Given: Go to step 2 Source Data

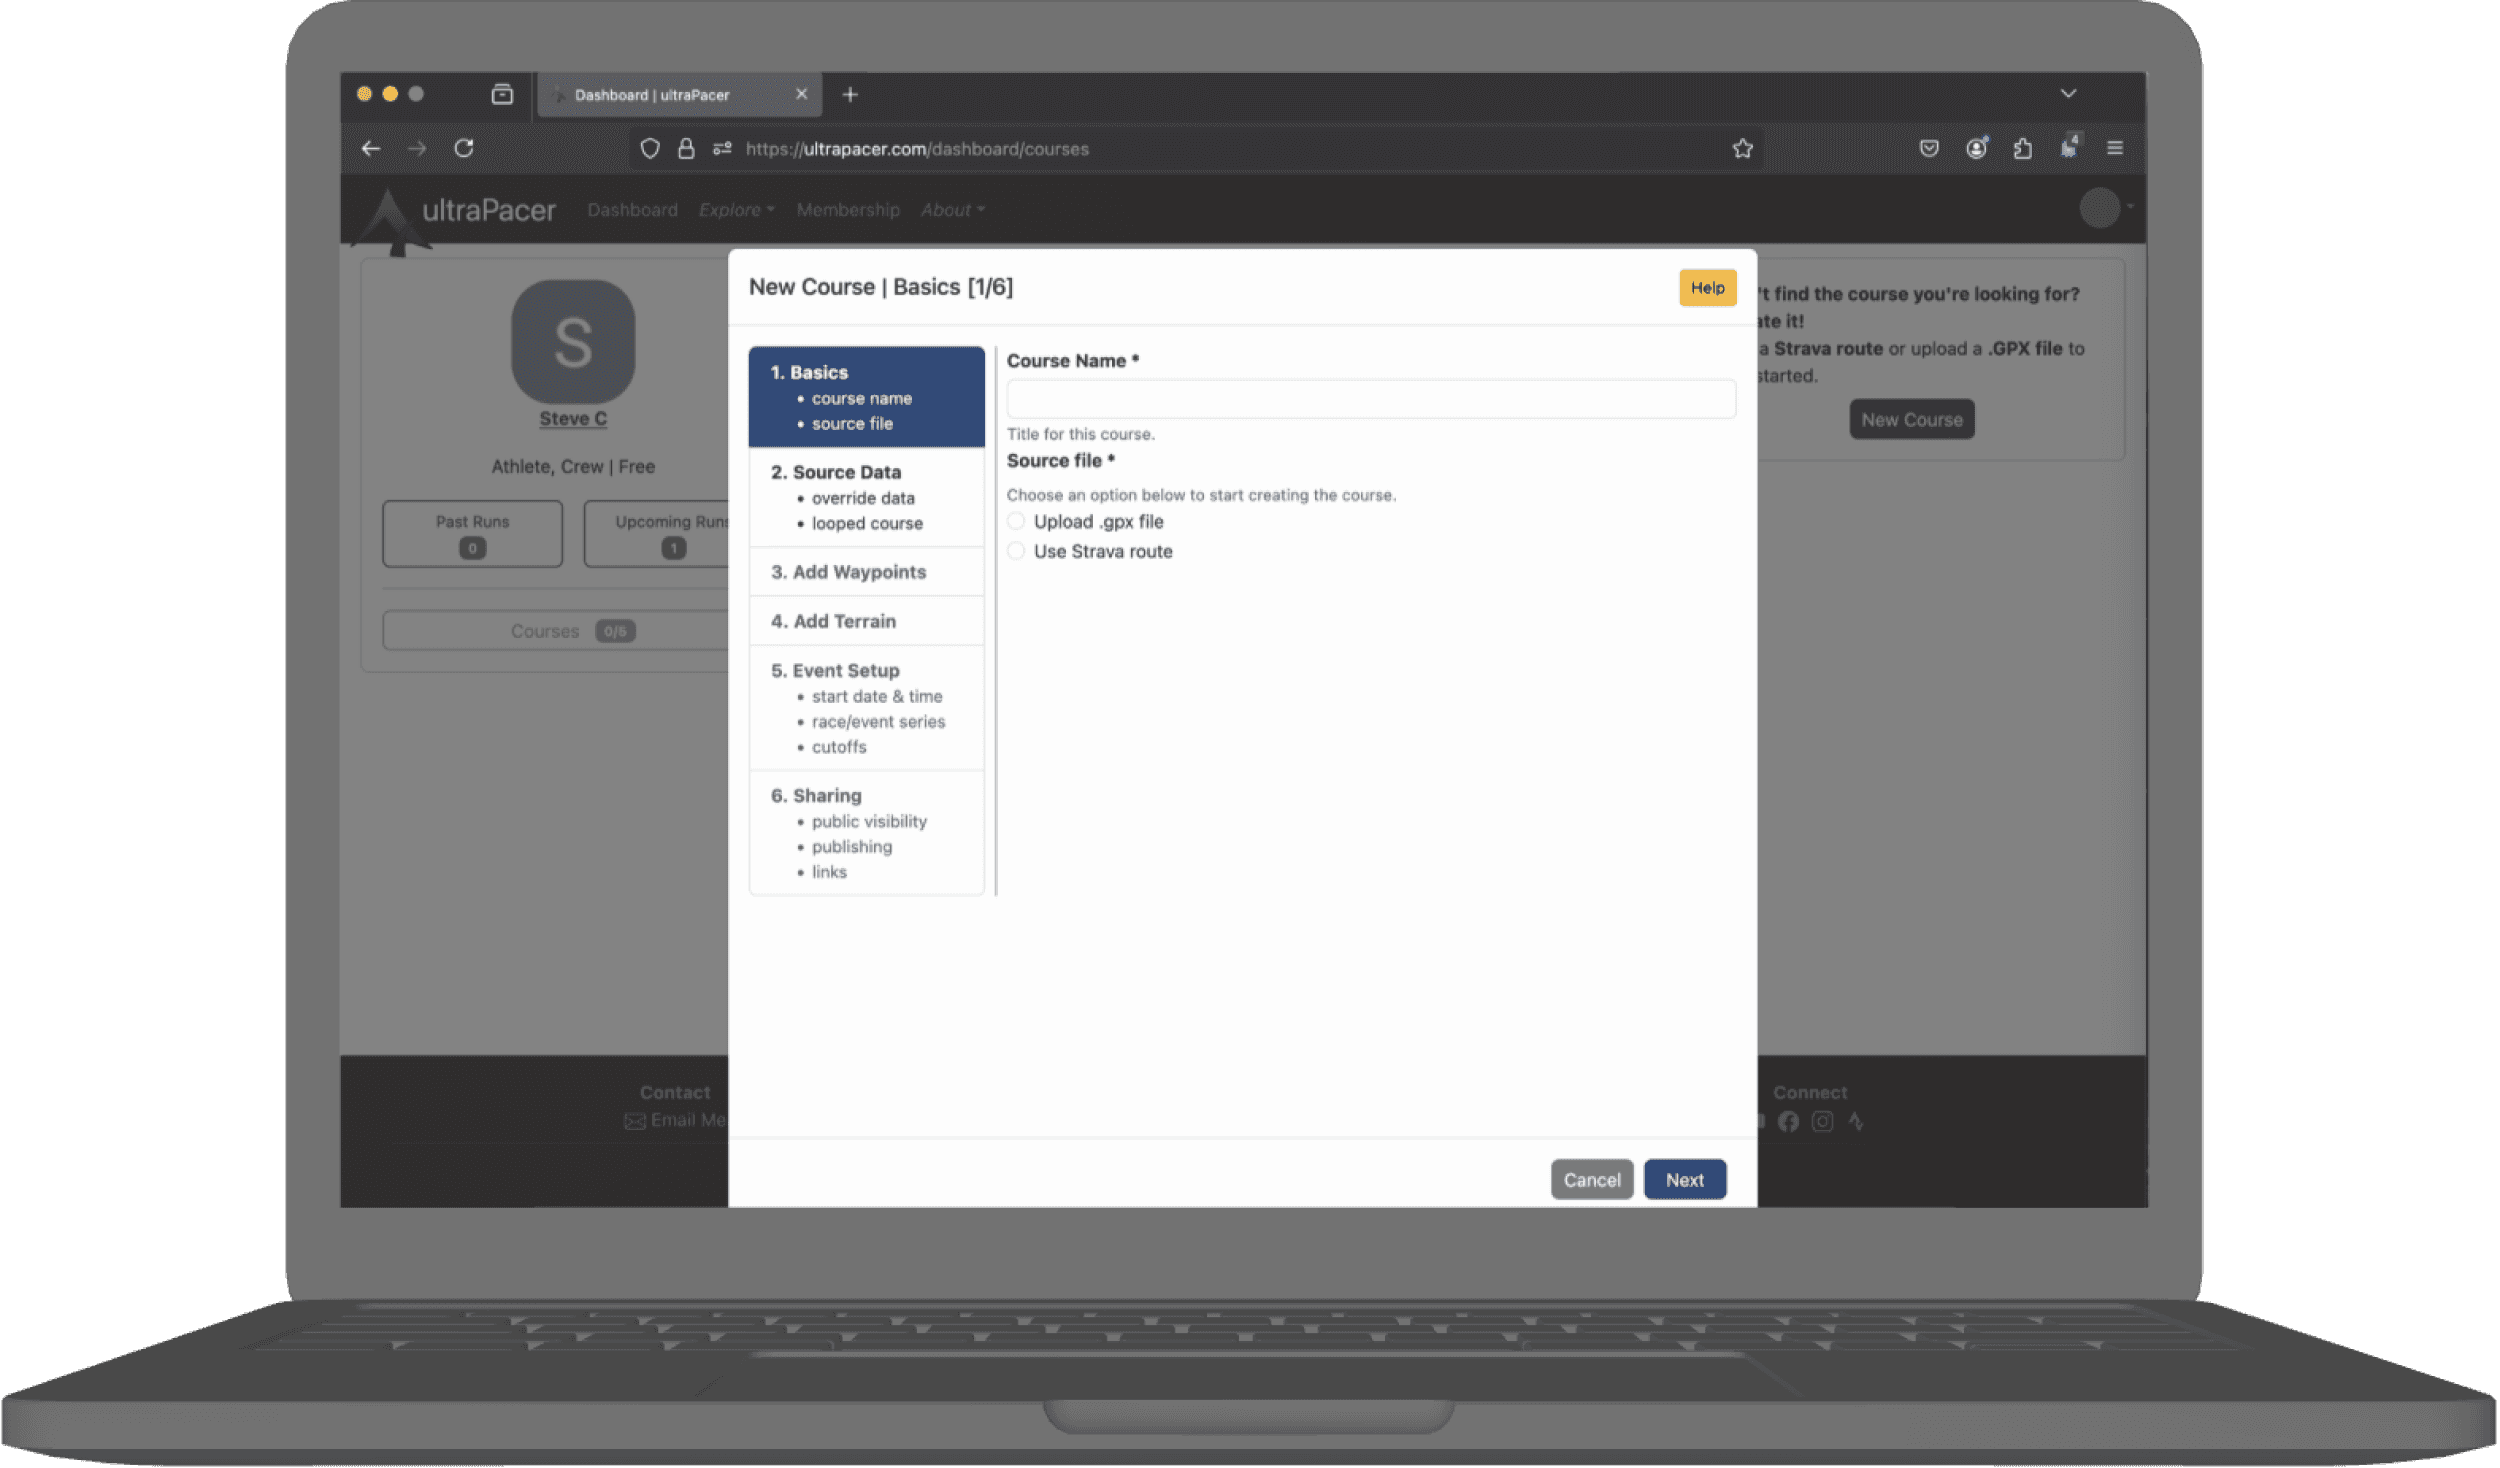Looking at the screenshot, I should tap(846, 472).
